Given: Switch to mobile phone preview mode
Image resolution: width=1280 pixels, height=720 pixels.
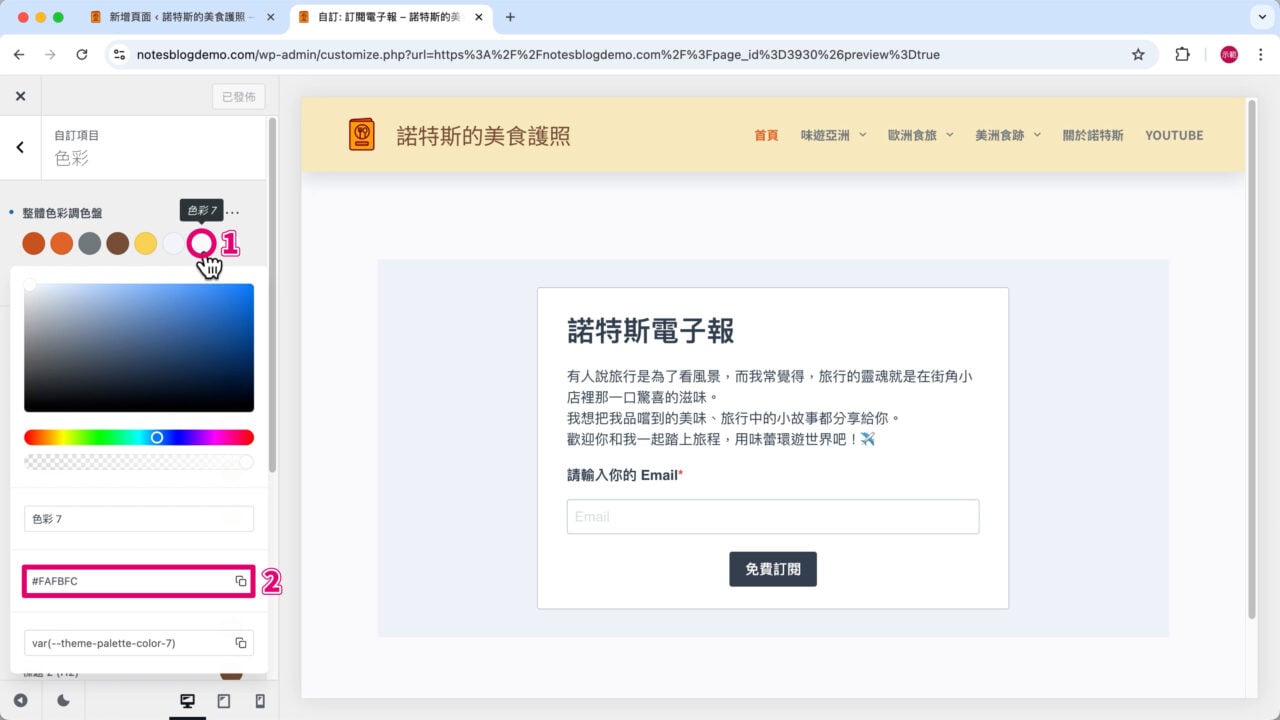Looking at the screenshot, I should pyautogui.click(x=260, y=701).
